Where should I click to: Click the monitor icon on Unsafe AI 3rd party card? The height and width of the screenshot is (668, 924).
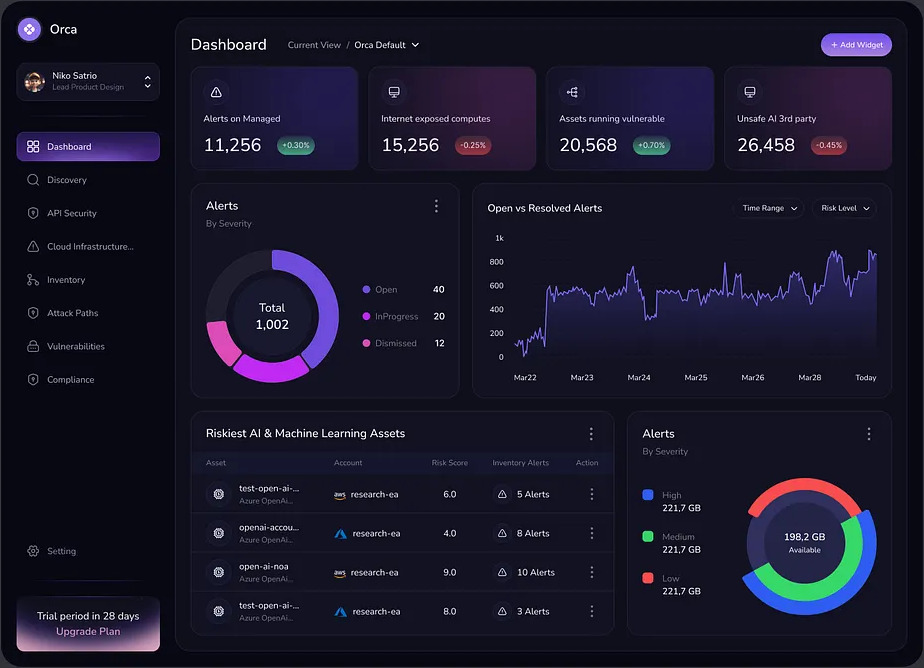[750, 92]
